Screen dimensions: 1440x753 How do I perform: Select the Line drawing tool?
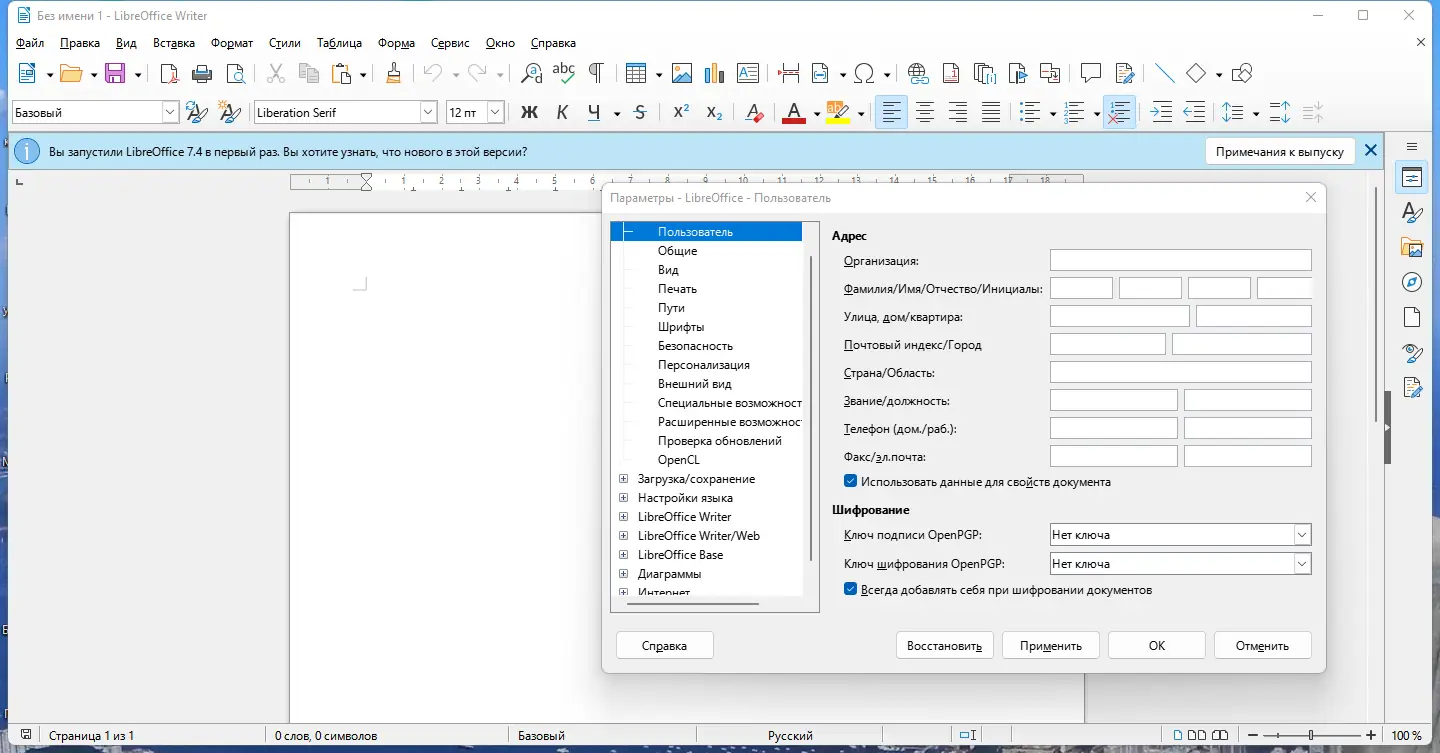(x=1164, y=73)
